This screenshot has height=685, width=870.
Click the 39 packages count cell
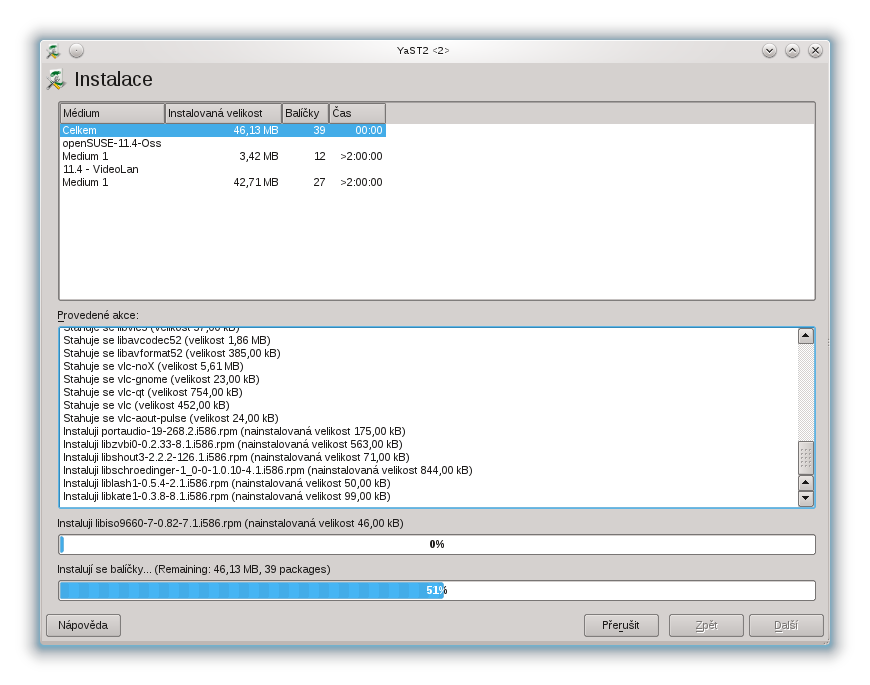pos(319,130)
